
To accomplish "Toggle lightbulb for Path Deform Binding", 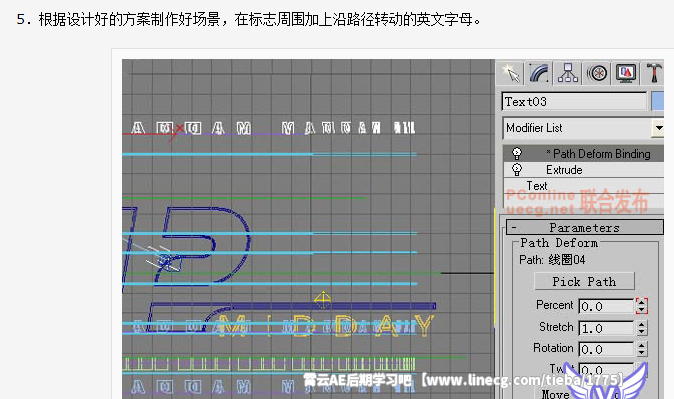I will click(x=517, y=153).
